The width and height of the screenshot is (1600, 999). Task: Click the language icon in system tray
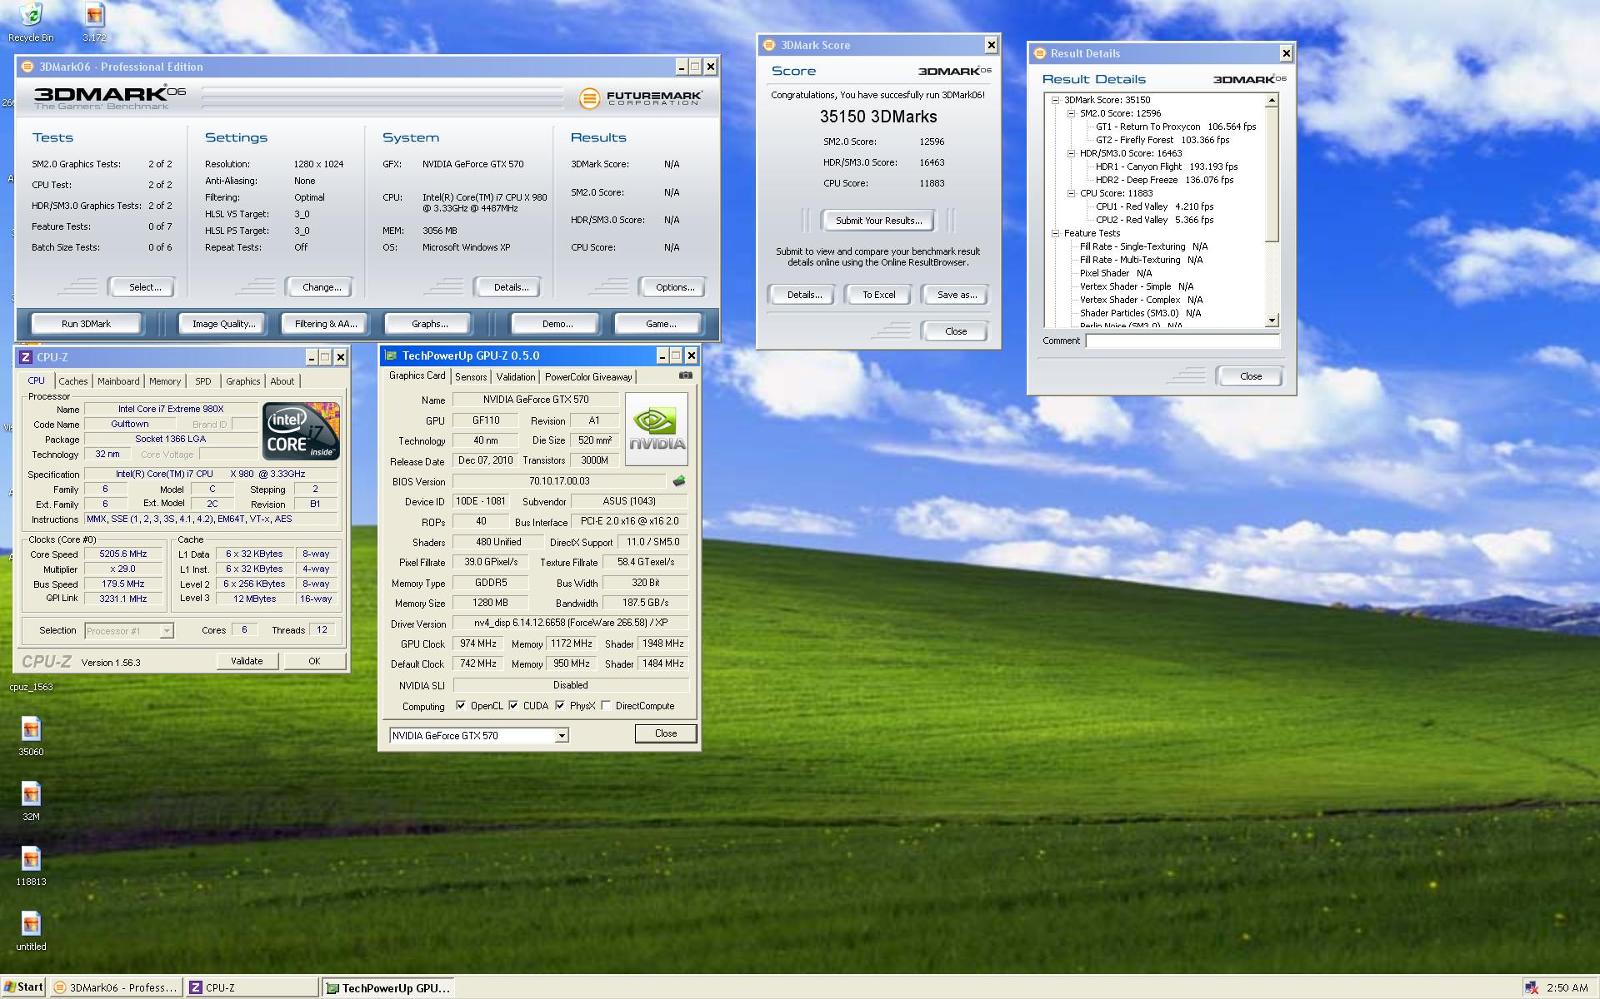pos(1531,987)
